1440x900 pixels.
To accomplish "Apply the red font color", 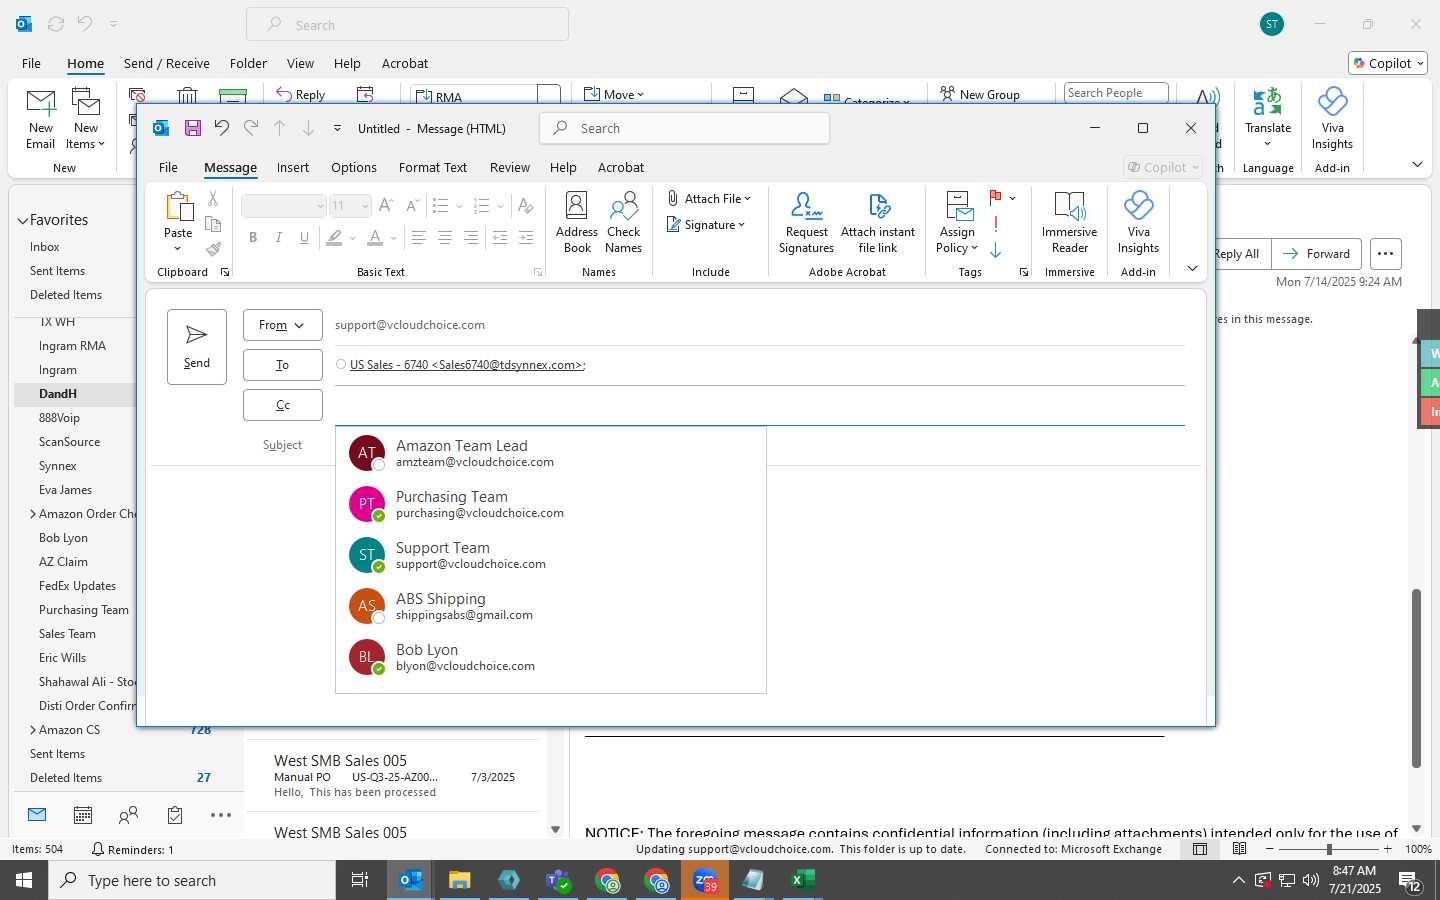I will (x=375, y=238).
